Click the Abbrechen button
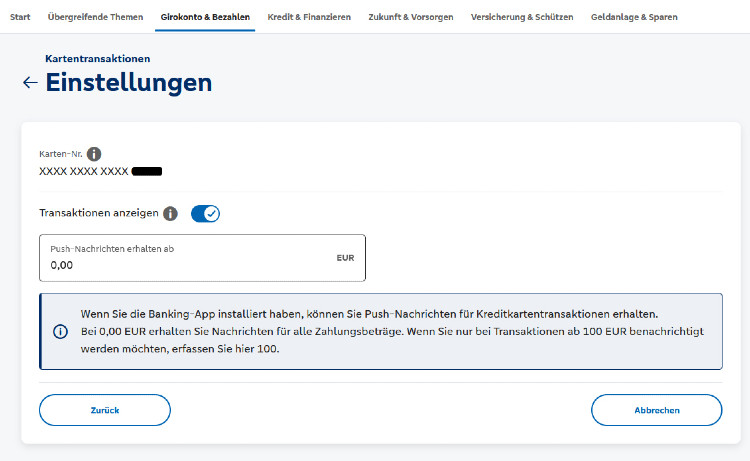Viewport: 750px width, 461px height. 657,410
